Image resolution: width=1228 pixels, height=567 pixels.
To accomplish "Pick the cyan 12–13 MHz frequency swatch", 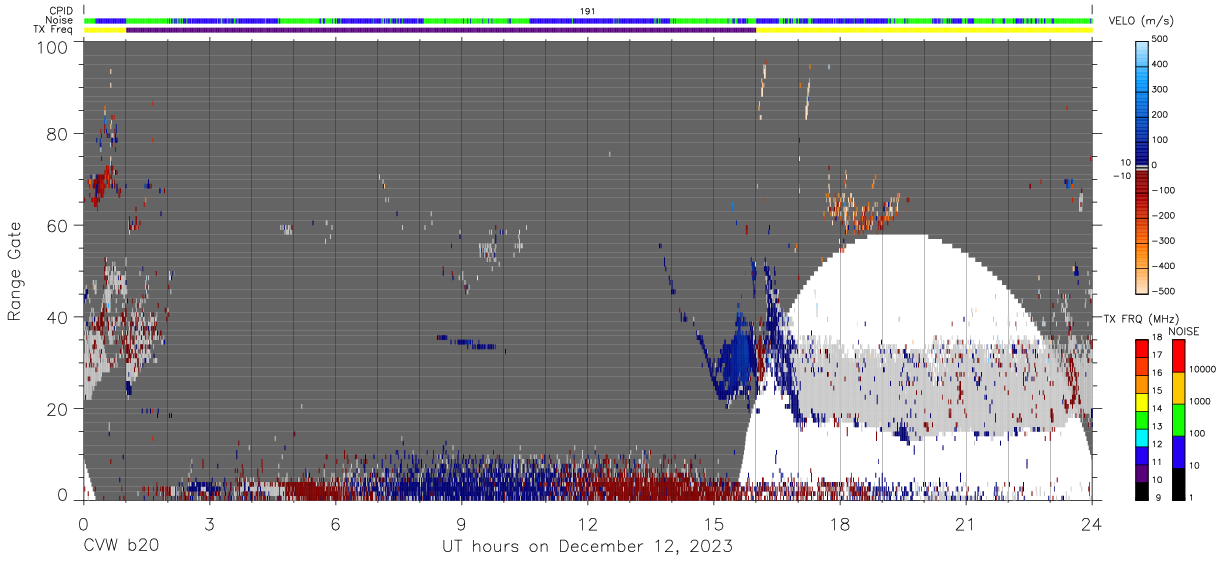I will coord(1142,437).
